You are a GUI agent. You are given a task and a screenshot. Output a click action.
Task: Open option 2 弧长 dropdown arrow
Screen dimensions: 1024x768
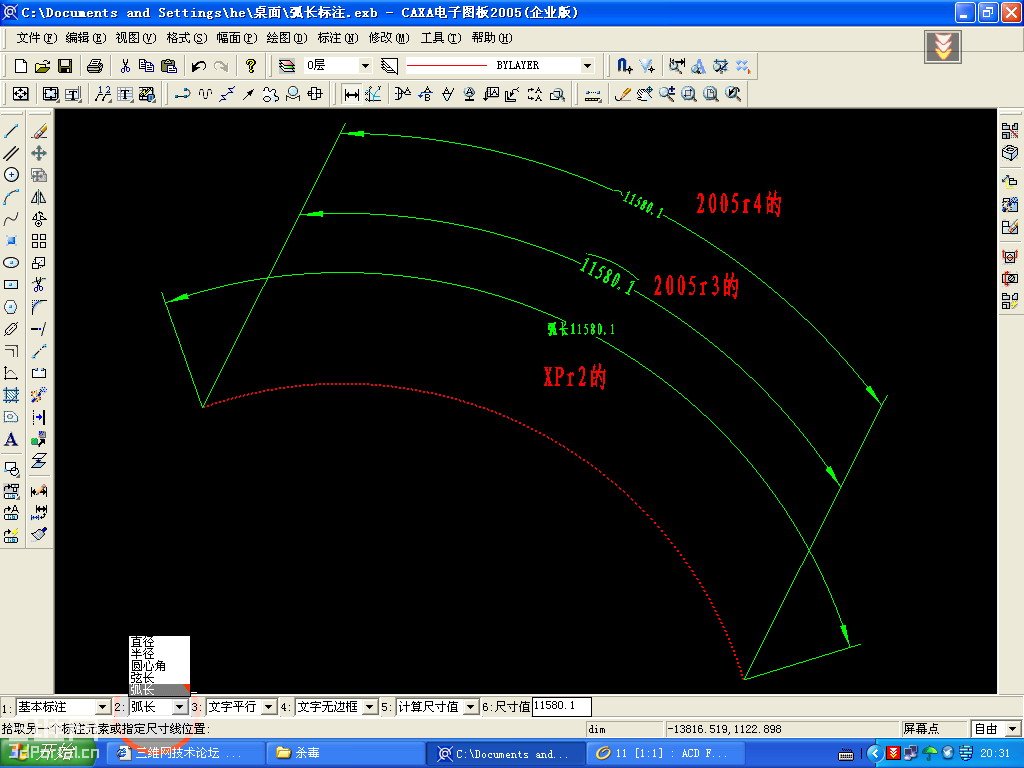[179, 707]
